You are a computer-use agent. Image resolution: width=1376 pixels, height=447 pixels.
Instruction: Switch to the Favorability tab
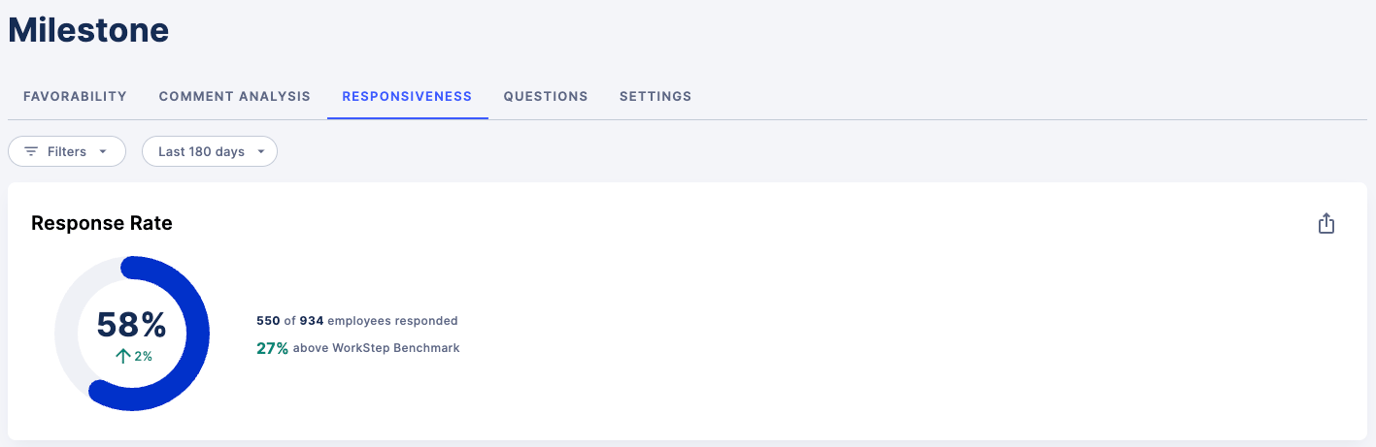(75, 97)
